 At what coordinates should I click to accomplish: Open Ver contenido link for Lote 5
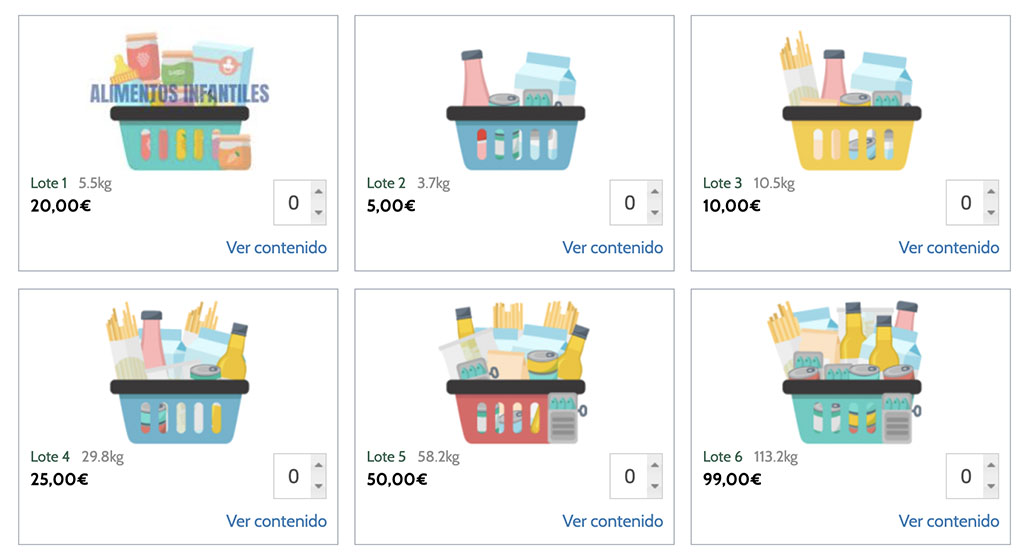(612, 521)
